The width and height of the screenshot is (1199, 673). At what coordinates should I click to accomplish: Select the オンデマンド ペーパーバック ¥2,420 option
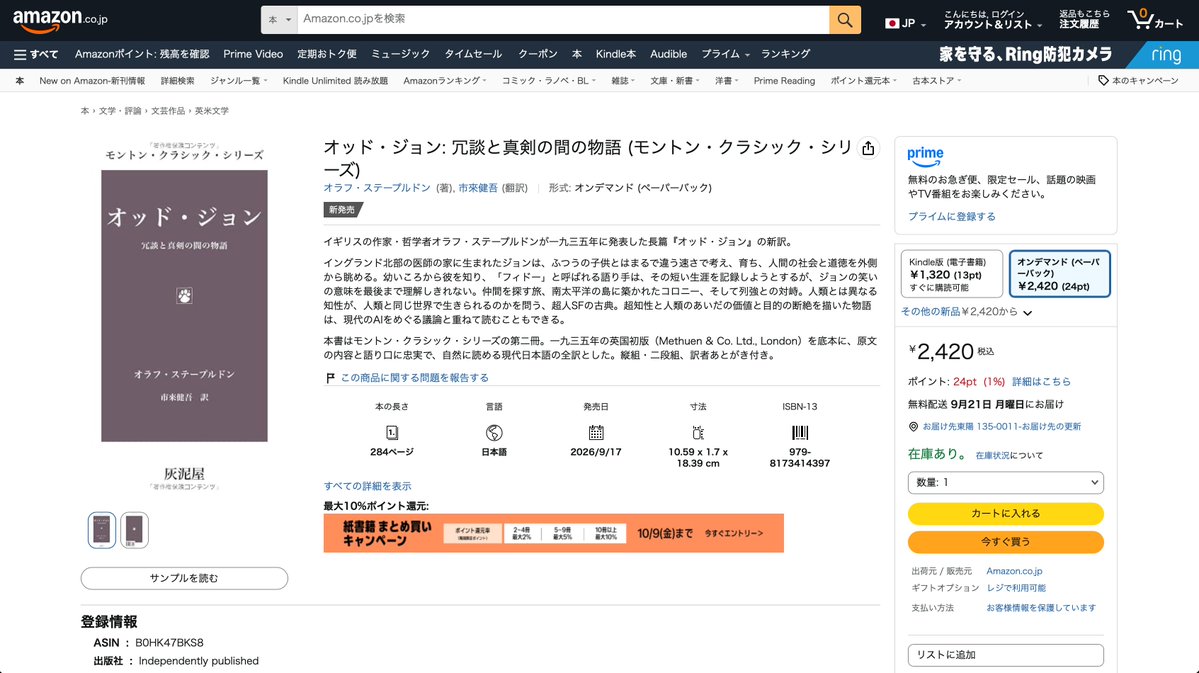click(x=1059, y=274)
